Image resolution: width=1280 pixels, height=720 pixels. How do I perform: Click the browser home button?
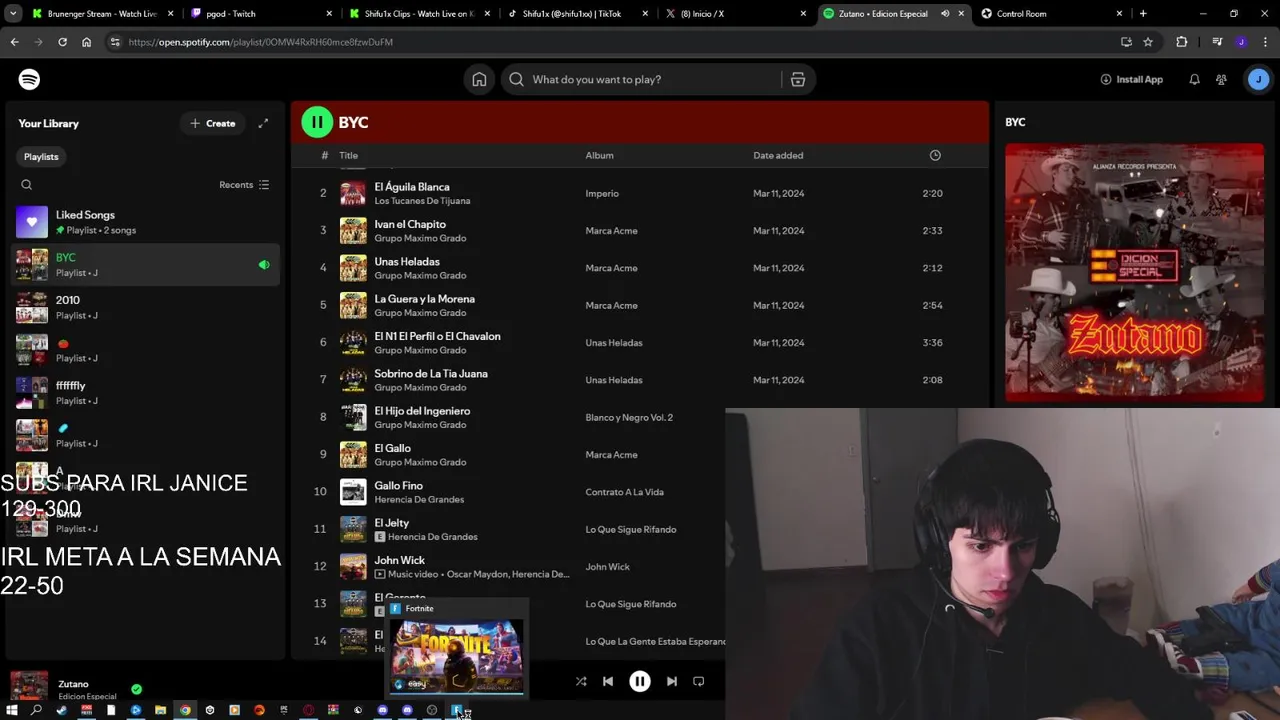(86, 42)
